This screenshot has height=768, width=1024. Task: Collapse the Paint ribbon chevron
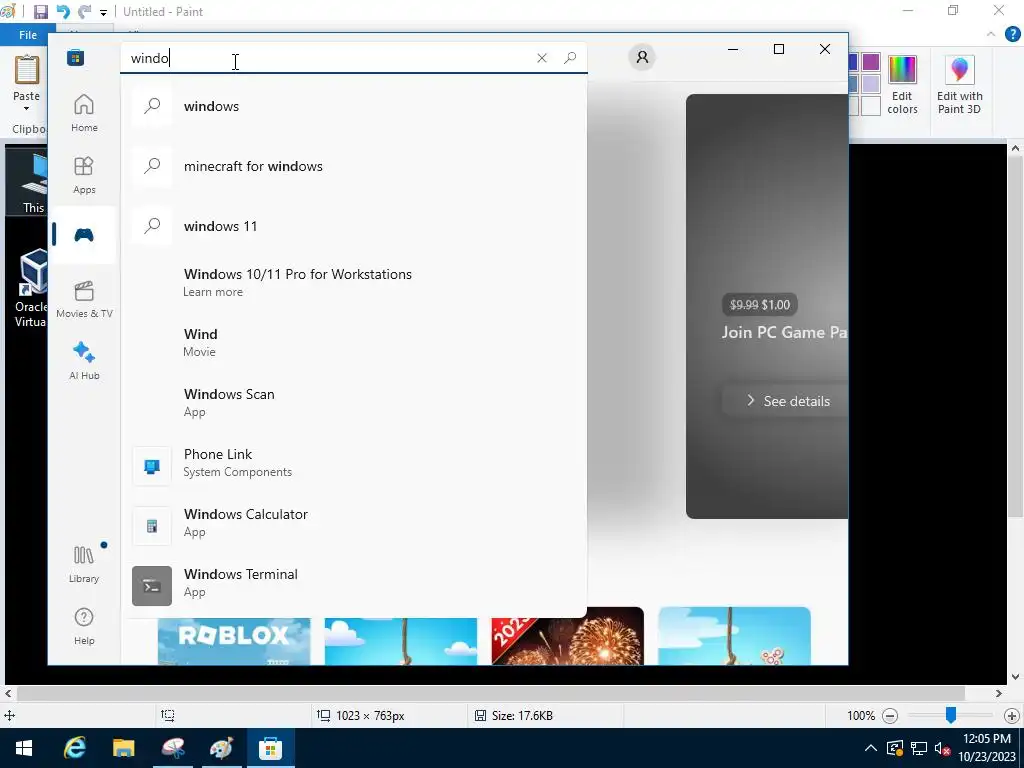[x=991, y=34]
